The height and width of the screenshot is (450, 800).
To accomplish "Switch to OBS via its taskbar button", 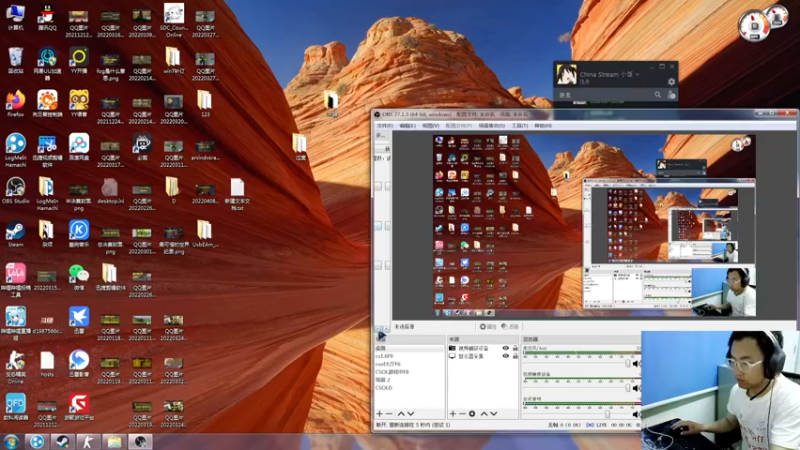I will pyautogui.click(x=140, y=441).
